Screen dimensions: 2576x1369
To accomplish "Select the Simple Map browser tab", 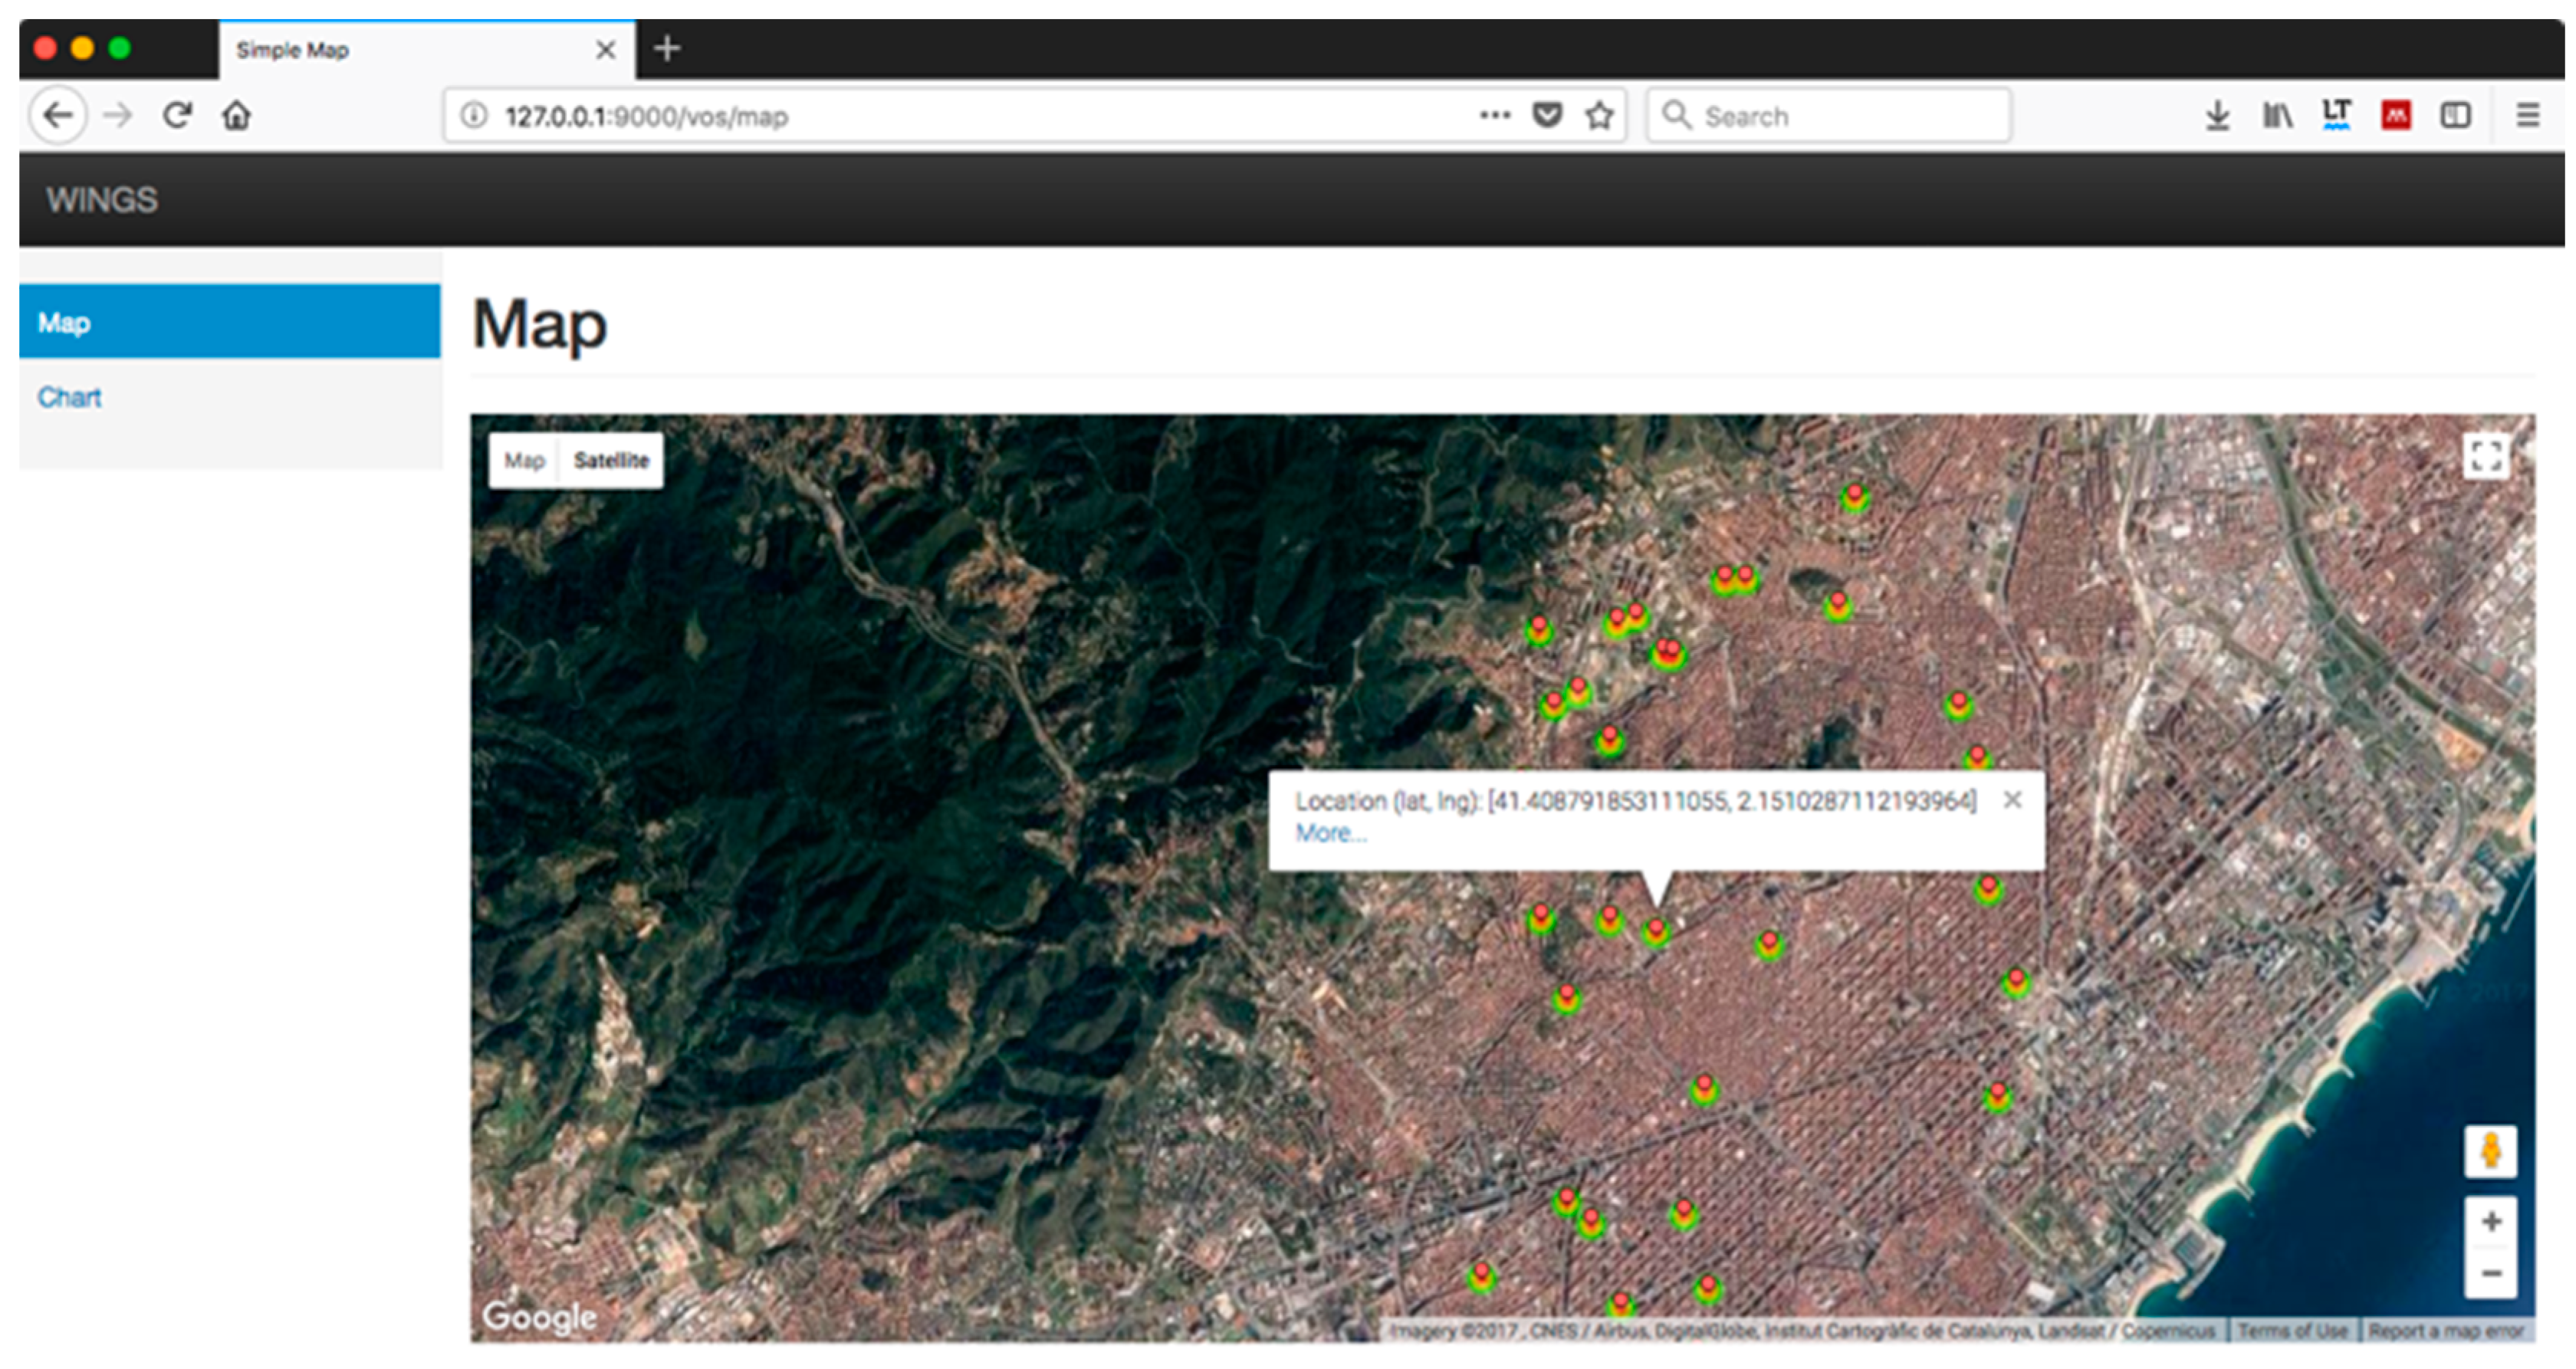I will pyautogui.click(x=427, y=50).
